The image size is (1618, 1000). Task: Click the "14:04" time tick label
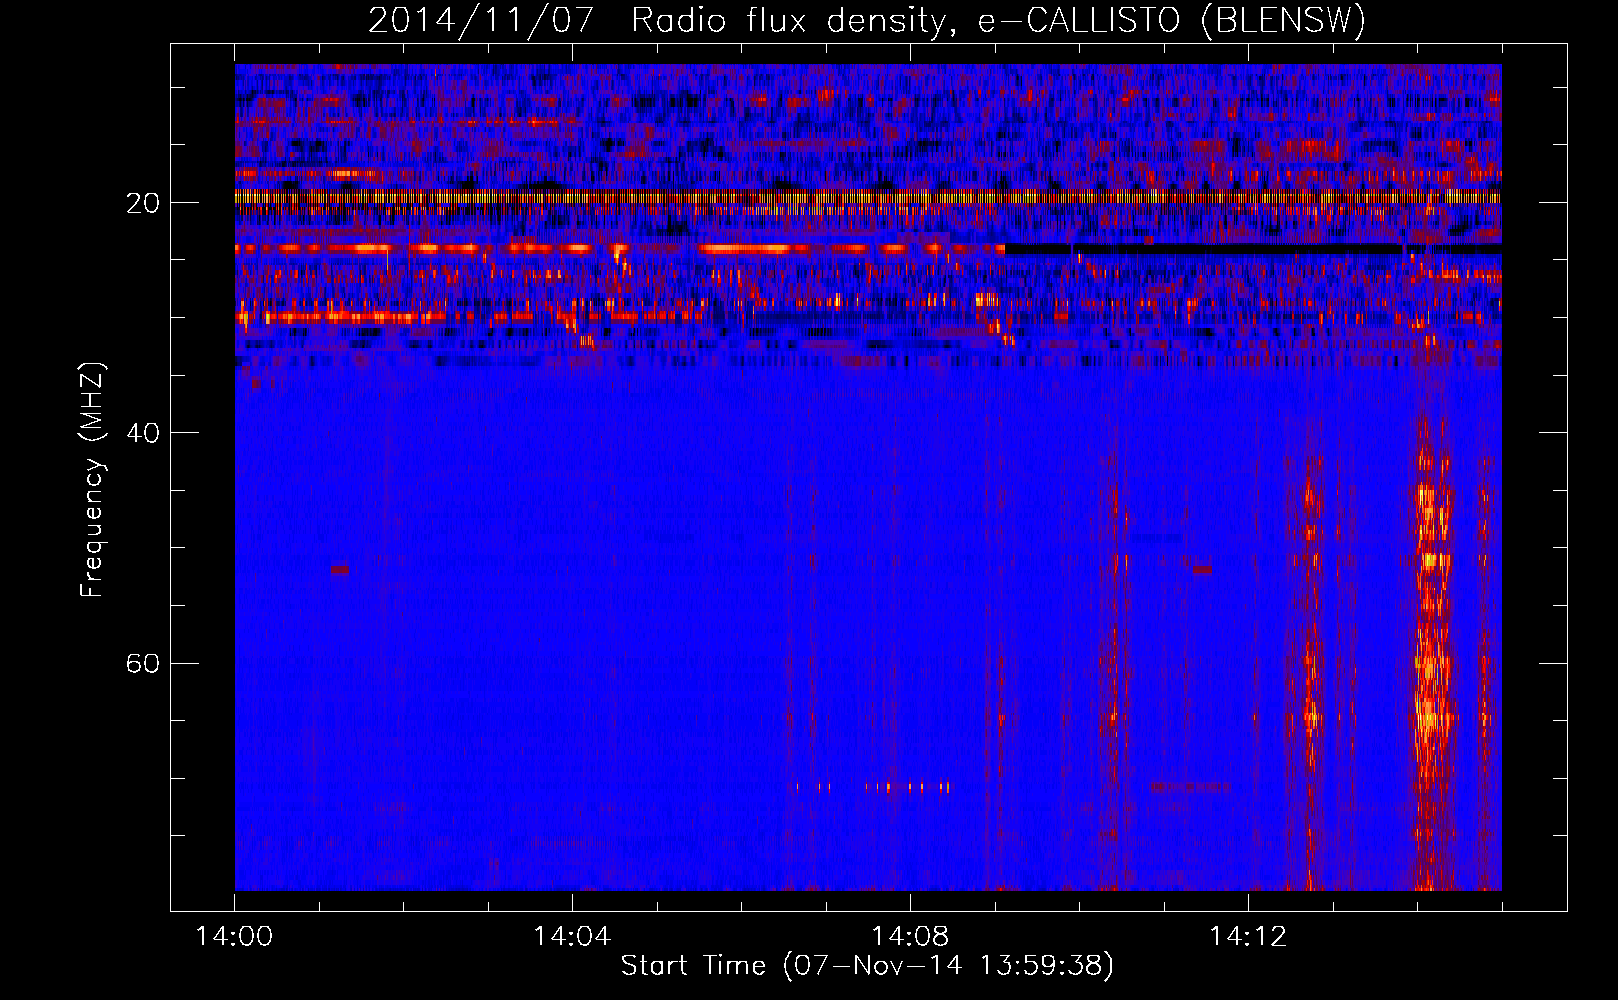click(572, 937)
